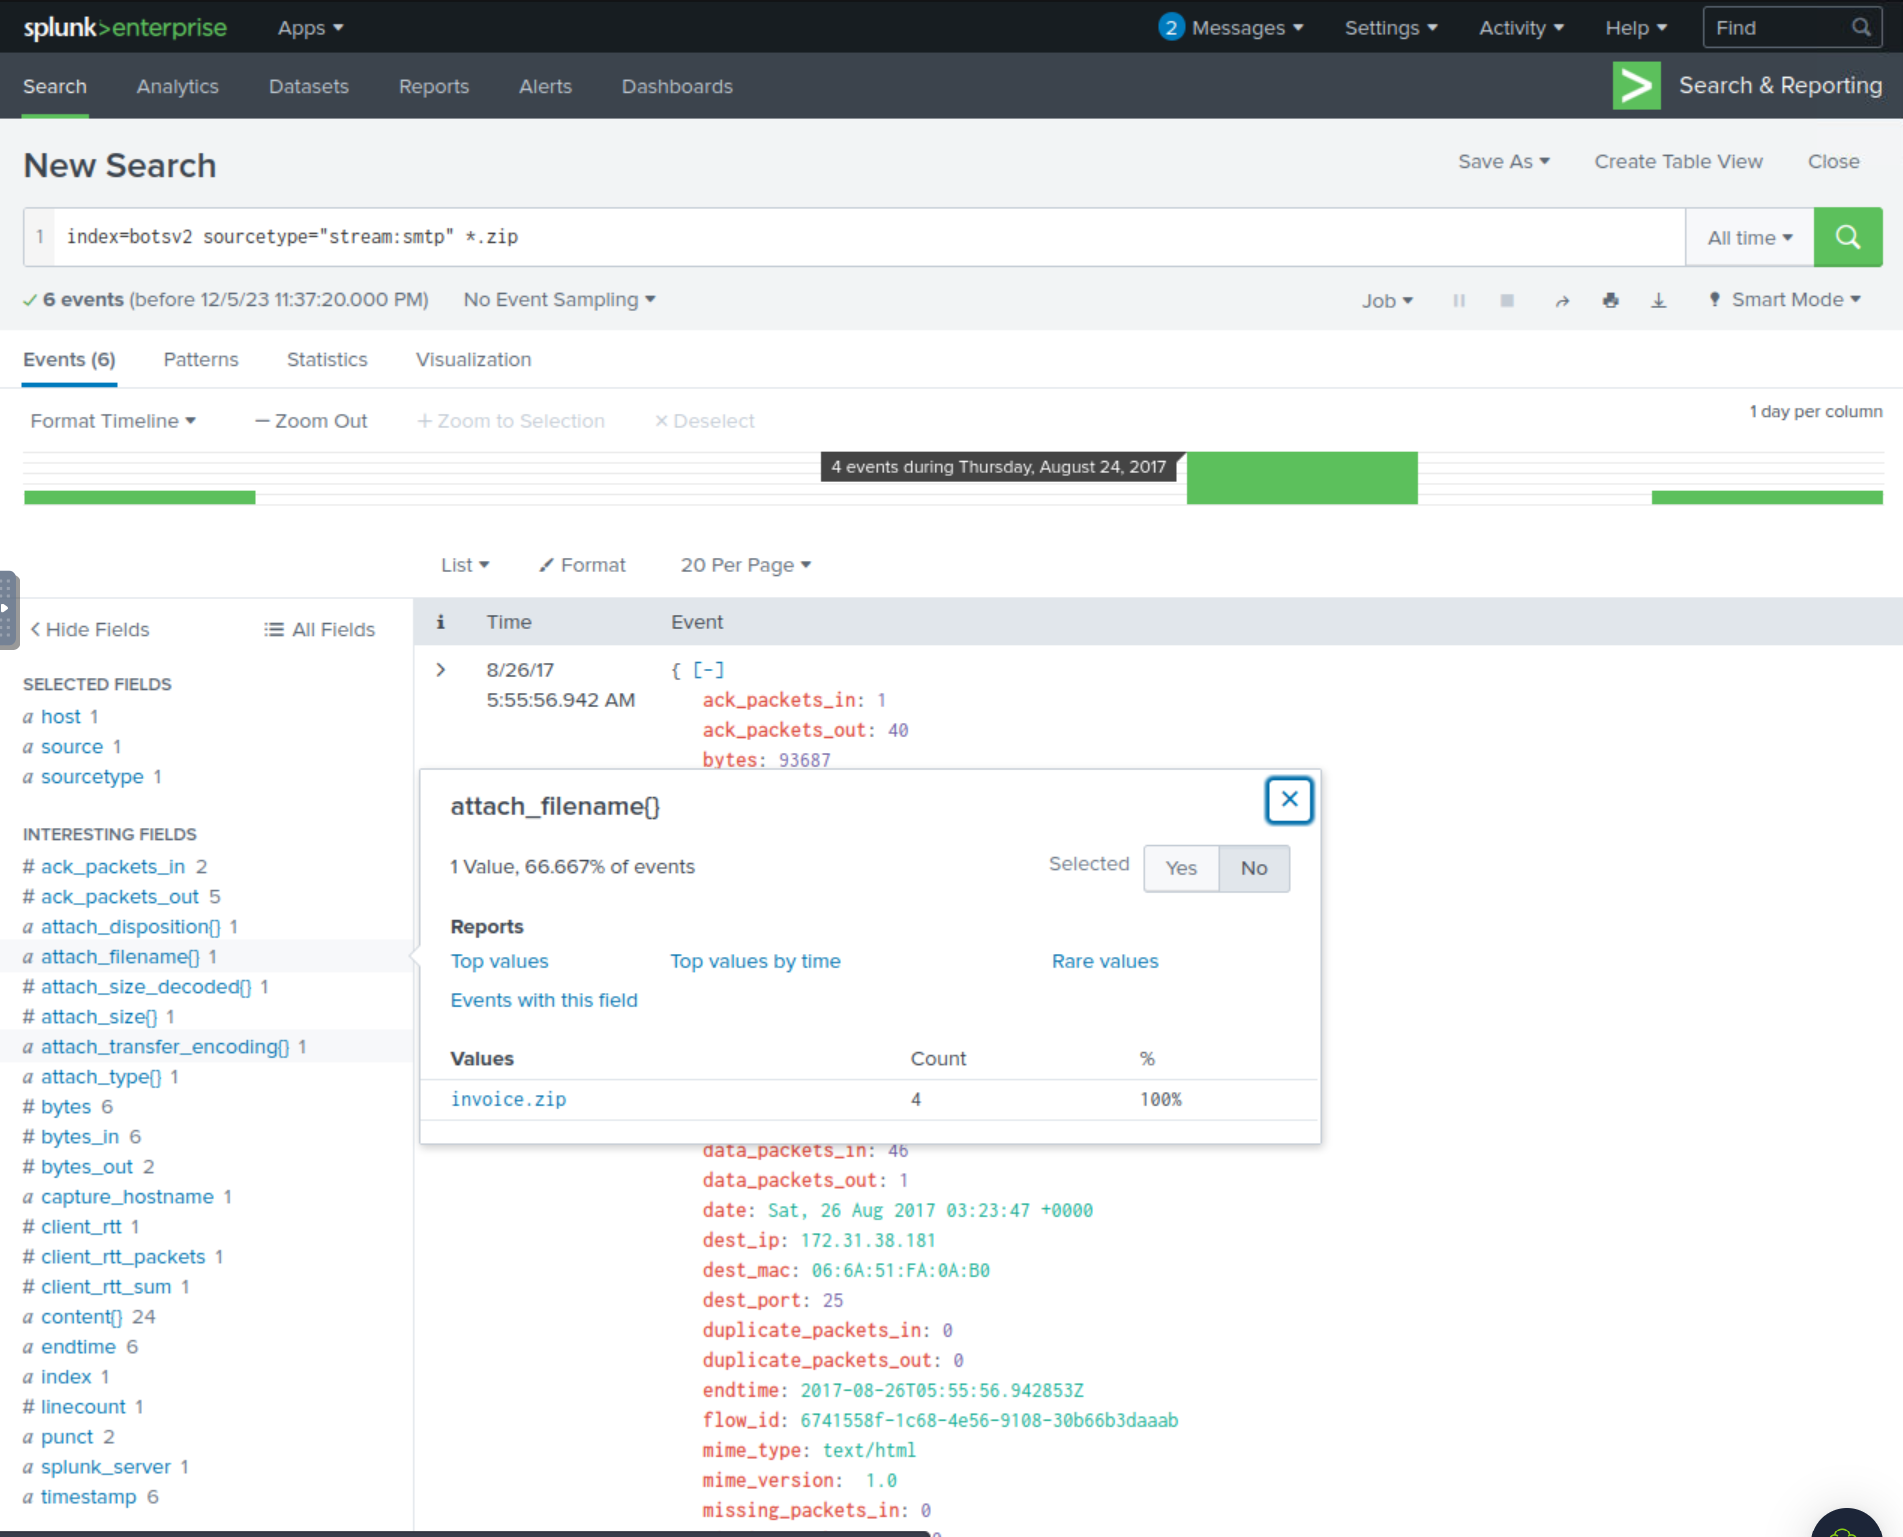Viewport: 1903px width, 1537px height.
Task: Click Hide Fields
Action: (89, 629)
